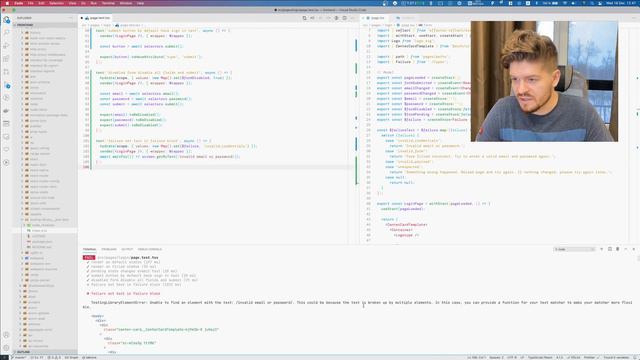Click the red FAIL badge in terminal
The width and height of the screenshot is (640, 360).
coord(89,258)
